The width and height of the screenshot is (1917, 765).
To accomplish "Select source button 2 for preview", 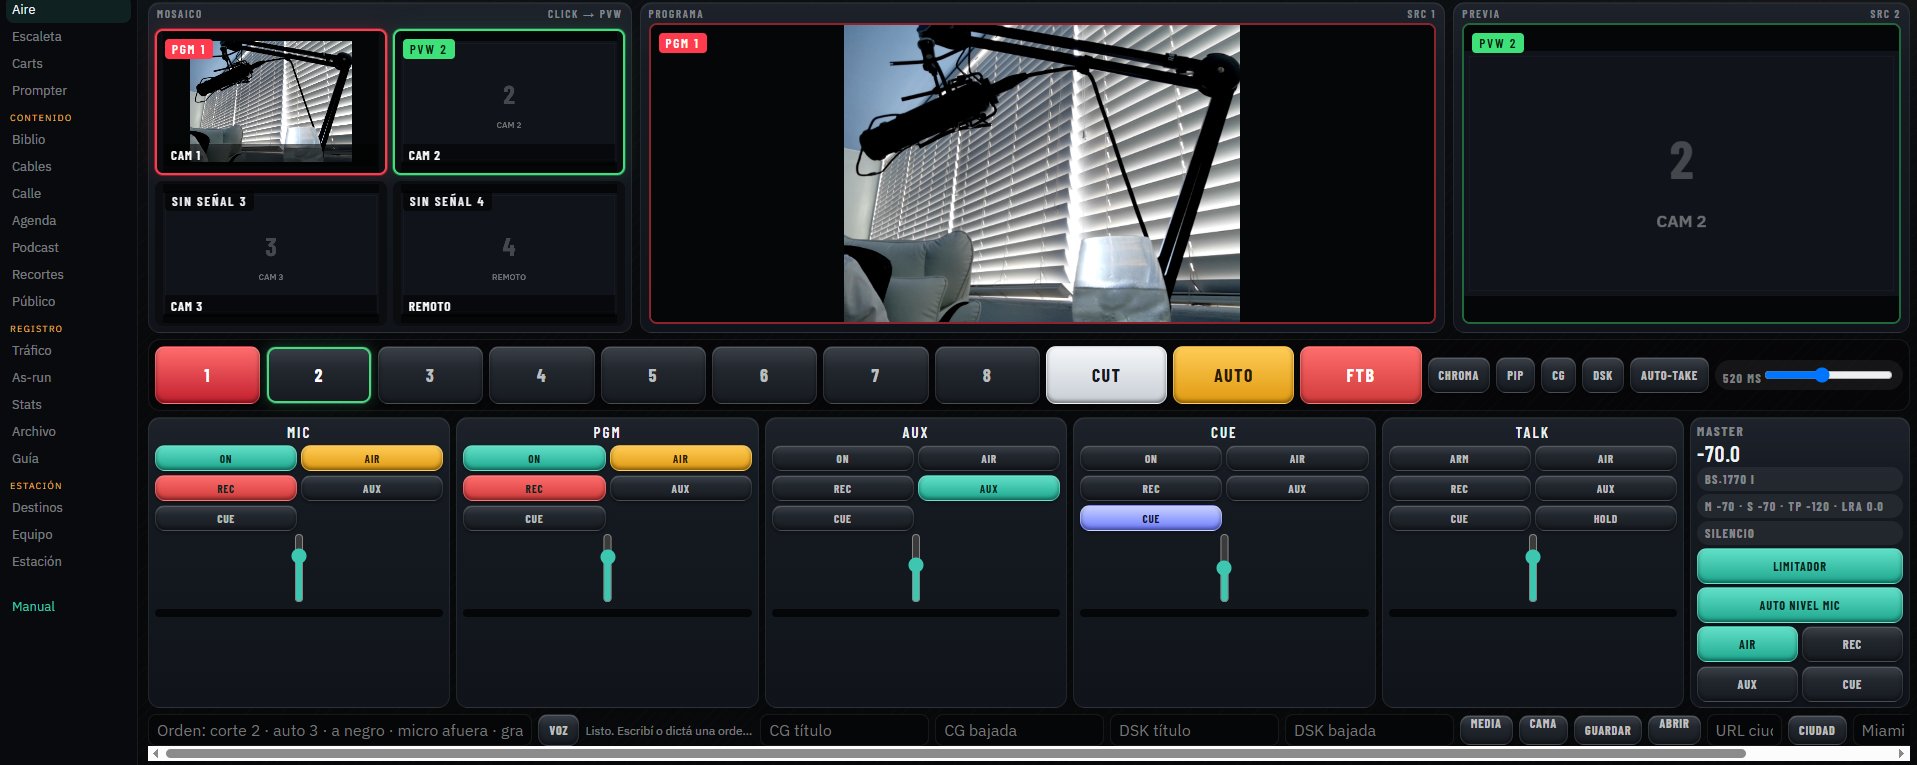I will [318, 375].
